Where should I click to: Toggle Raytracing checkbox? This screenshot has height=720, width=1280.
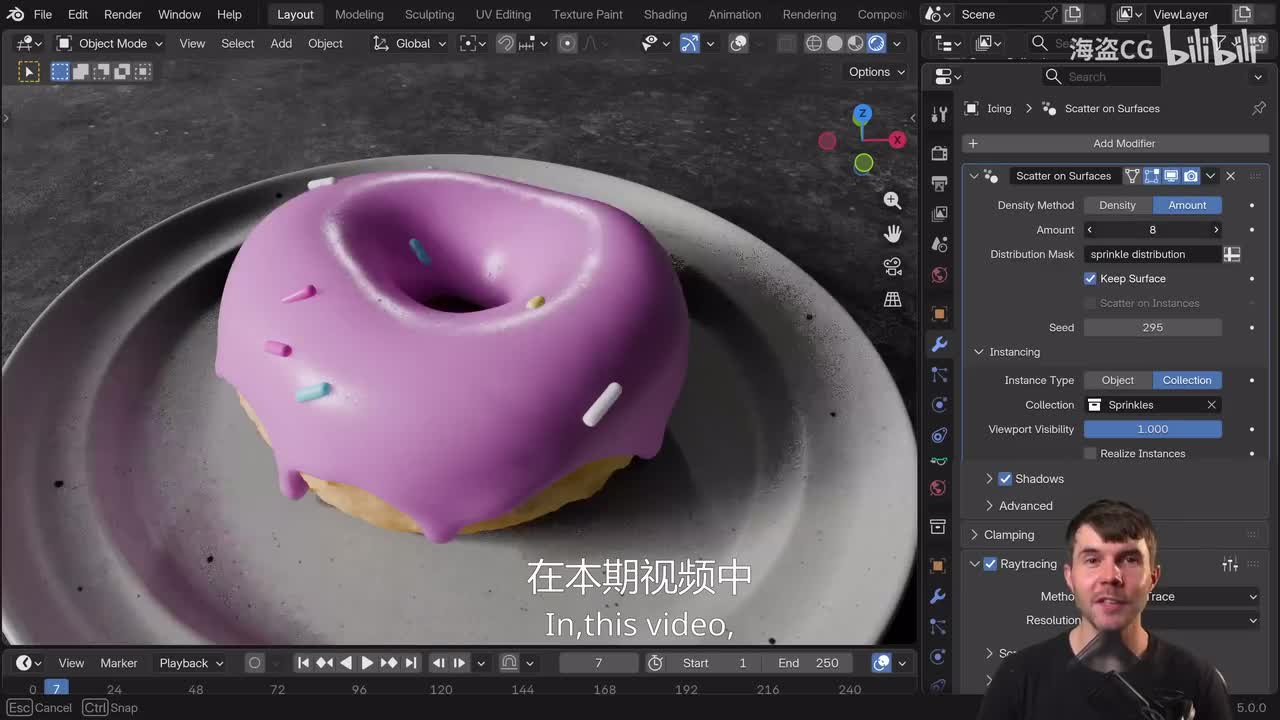click(990, 564)
